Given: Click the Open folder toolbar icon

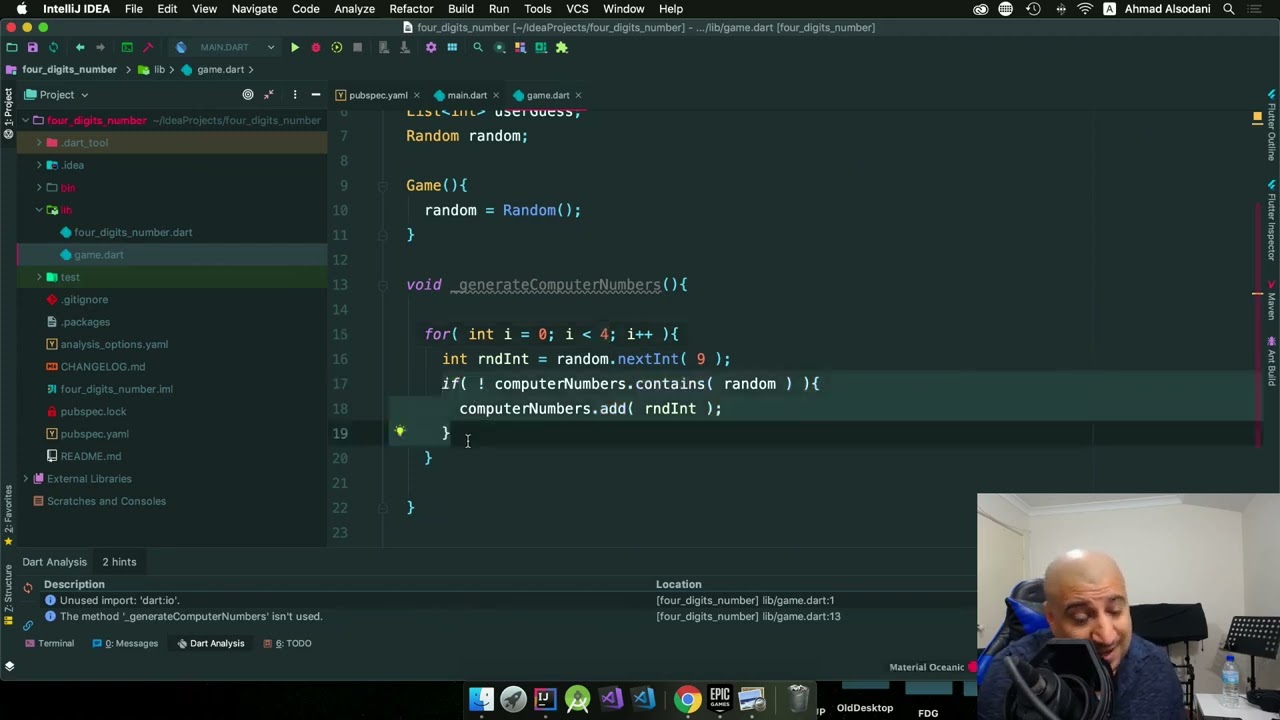Looking at the screenshot, I should coord(11,47).
